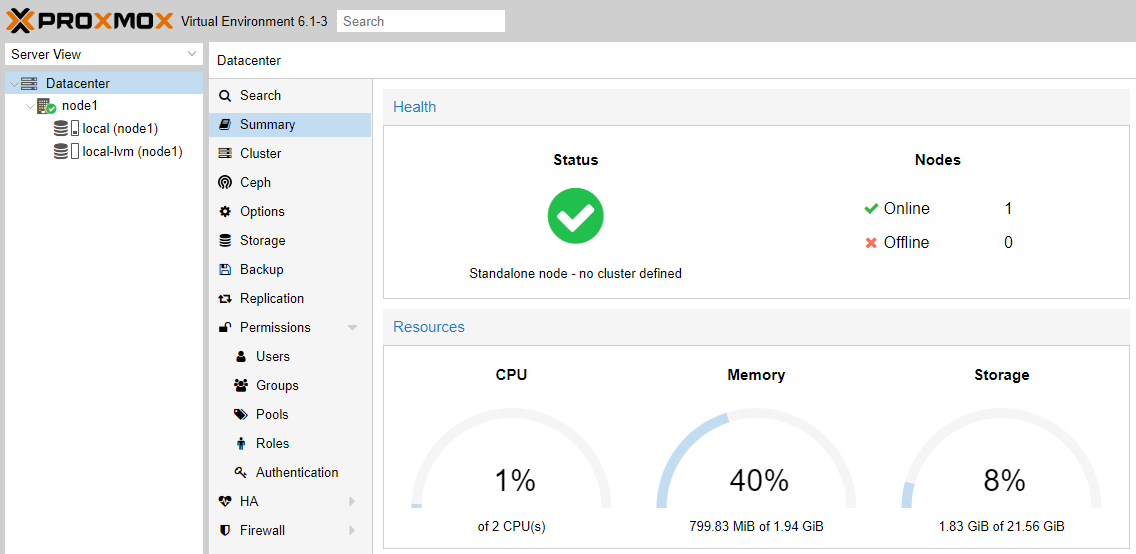Open the Server View dropdown
1136x554 pixels.
[x=104, y=54]
